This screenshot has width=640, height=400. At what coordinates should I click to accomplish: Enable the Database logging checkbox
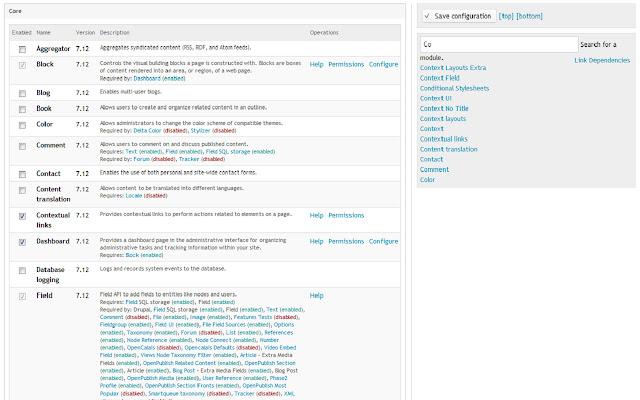pyautogui.click(x=22, y=271)
